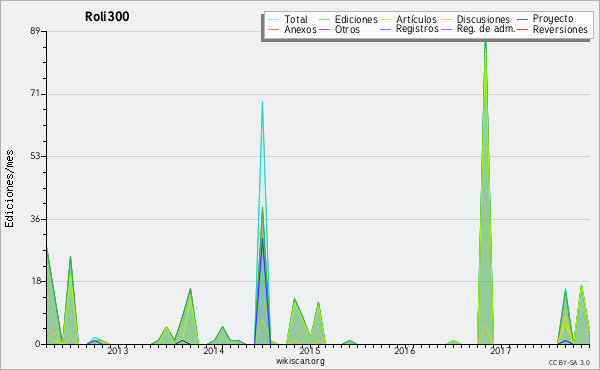Open the wikiscan.org source label
The image size is (600, 370).
tap(300, 361)
